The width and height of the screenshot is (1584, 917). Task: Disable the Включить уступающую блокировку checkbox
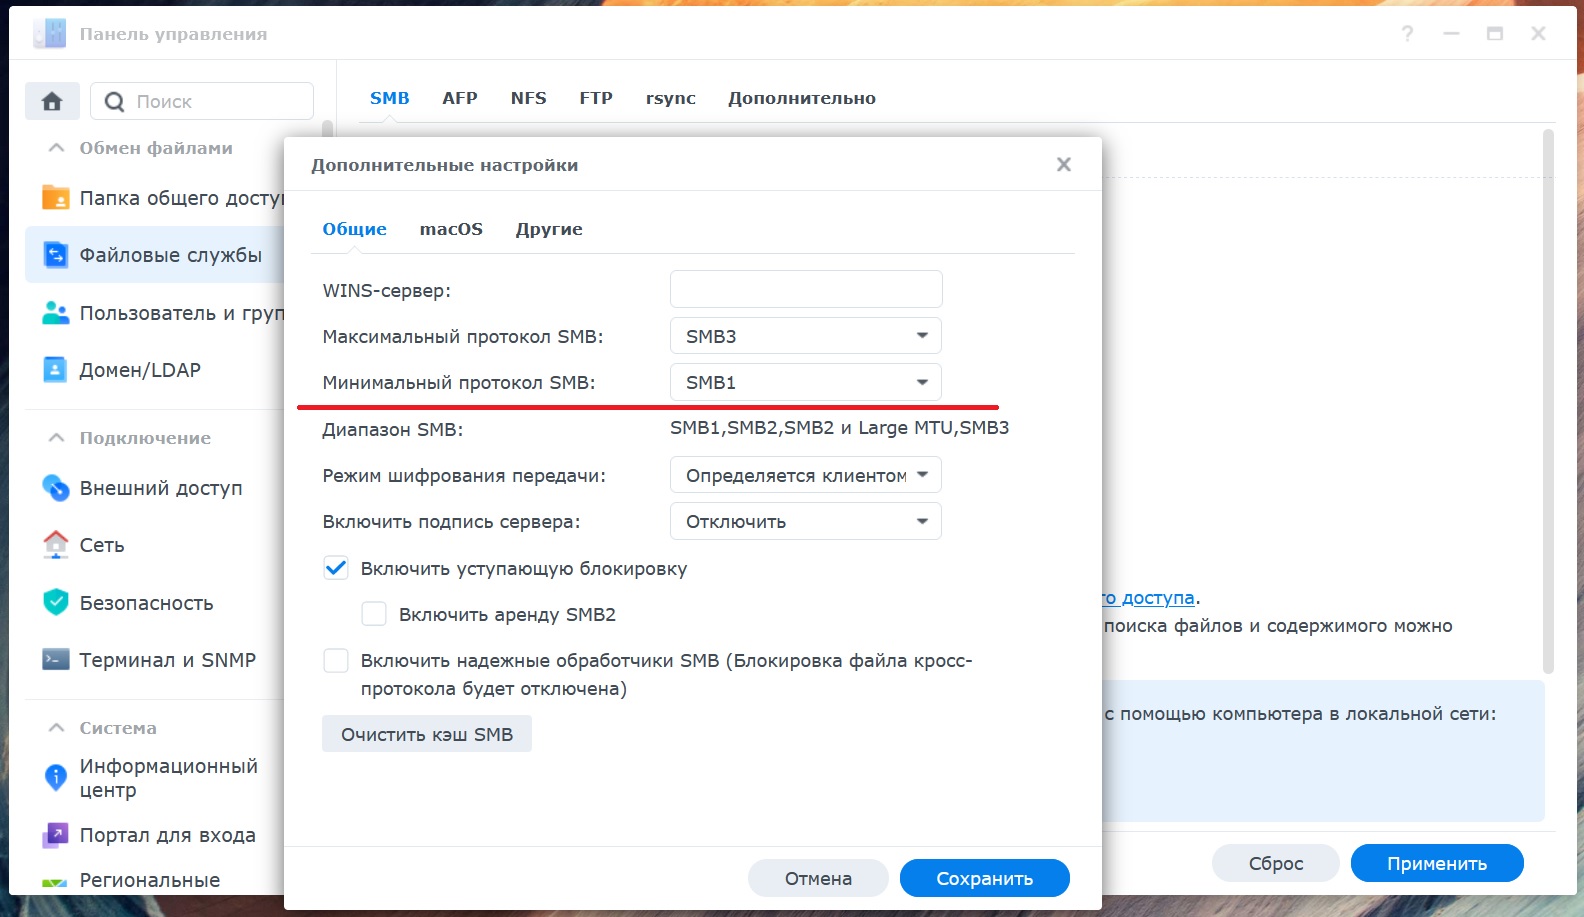[336, 569]
